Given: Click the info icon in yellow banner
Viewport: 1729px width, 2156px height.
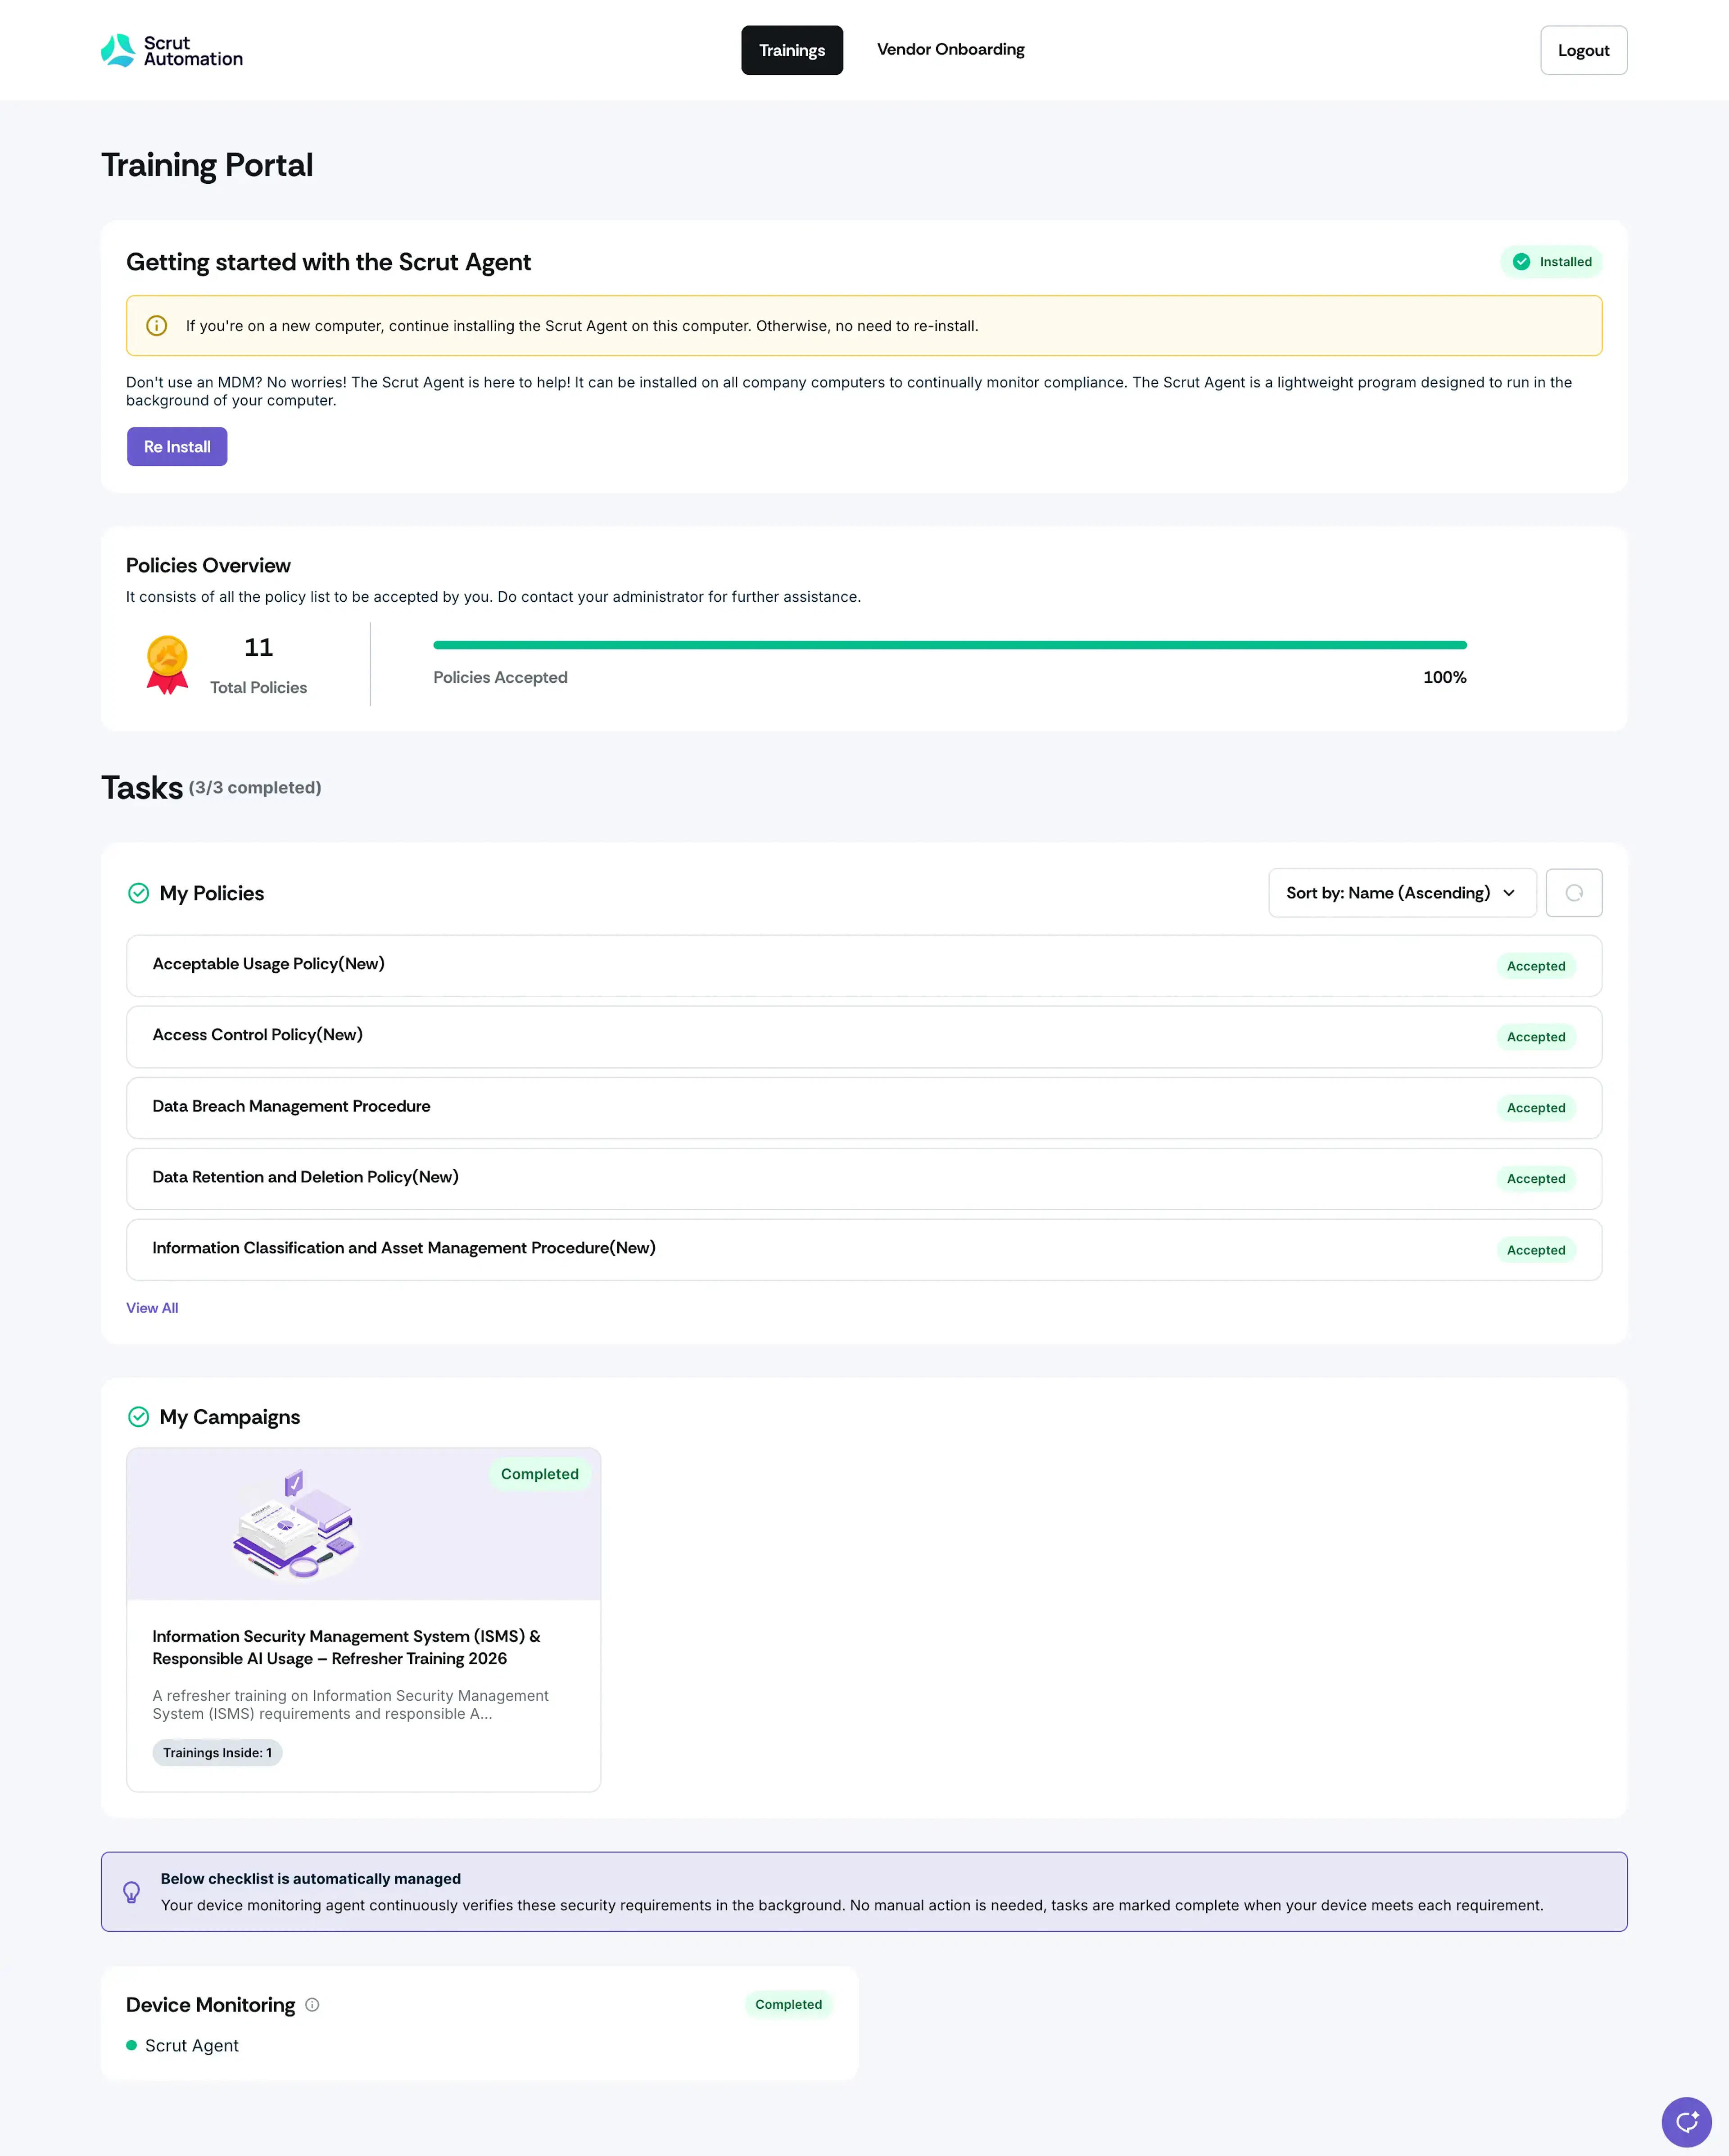Looking at the screenshot, I should point(157,326).
